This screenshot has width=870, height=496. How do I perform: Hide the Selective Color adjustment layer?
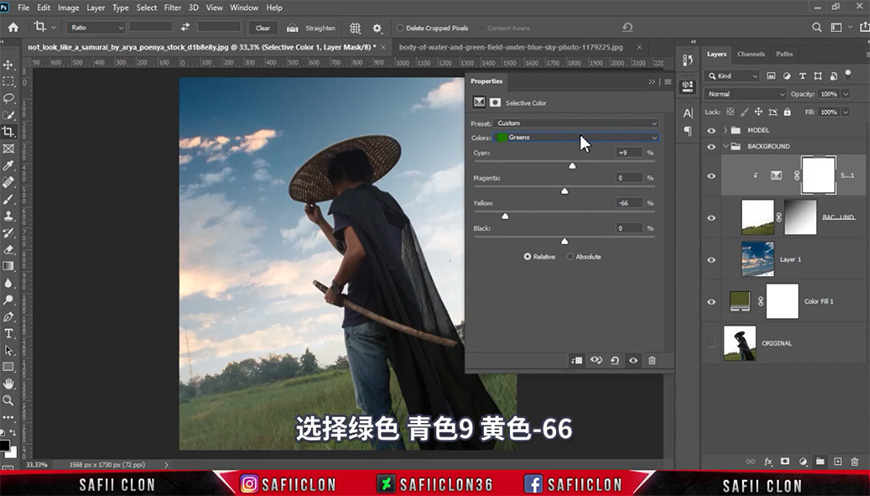[711, 176]
